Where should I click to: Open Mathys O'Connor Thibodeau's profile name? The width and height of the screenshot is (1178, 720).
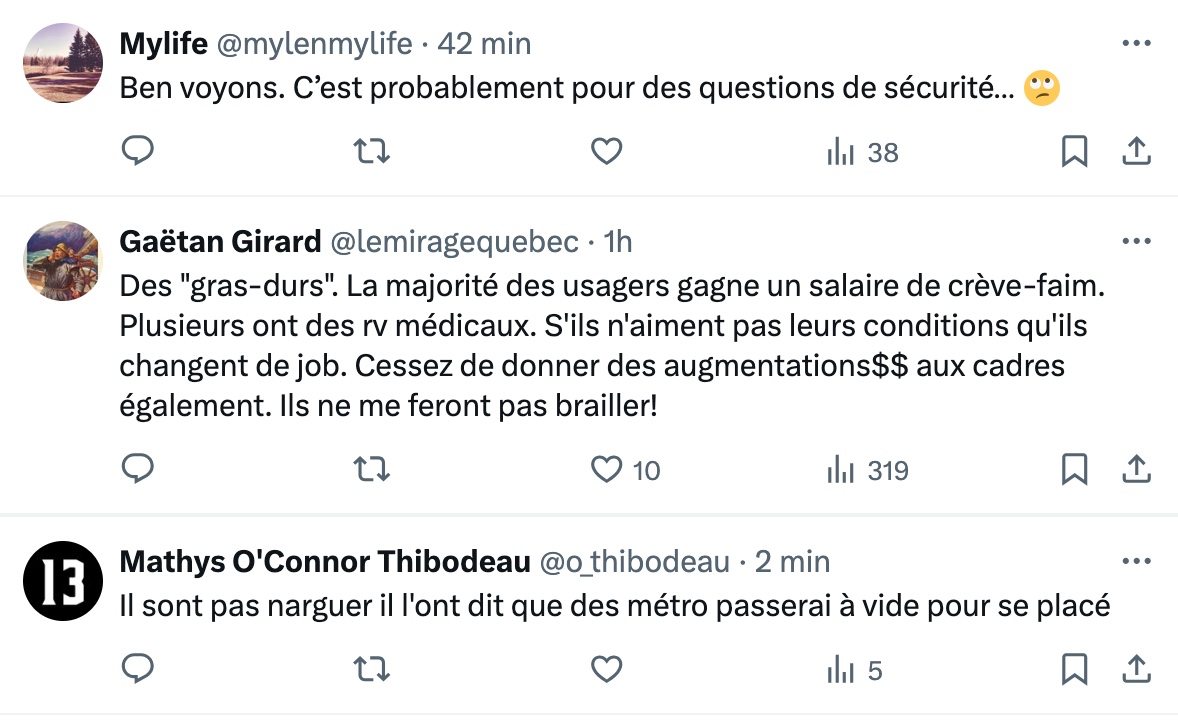coord(324,562)
